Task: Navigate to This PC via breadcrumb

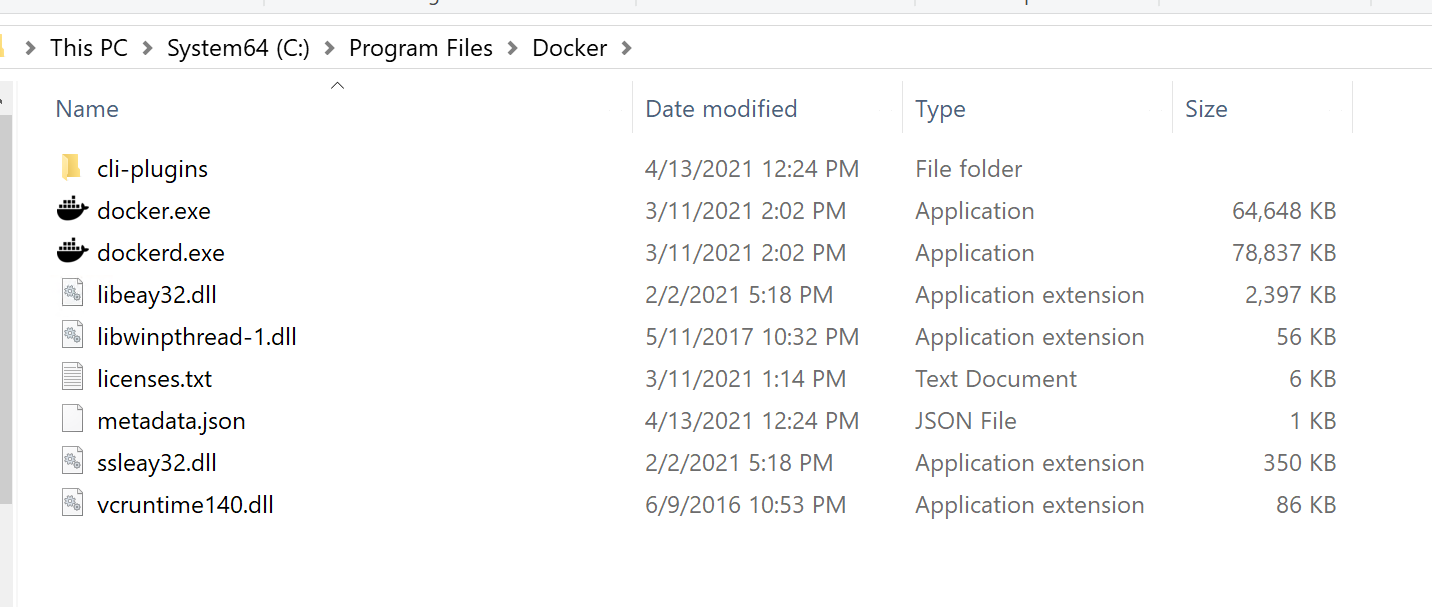Action: [88, 47]
